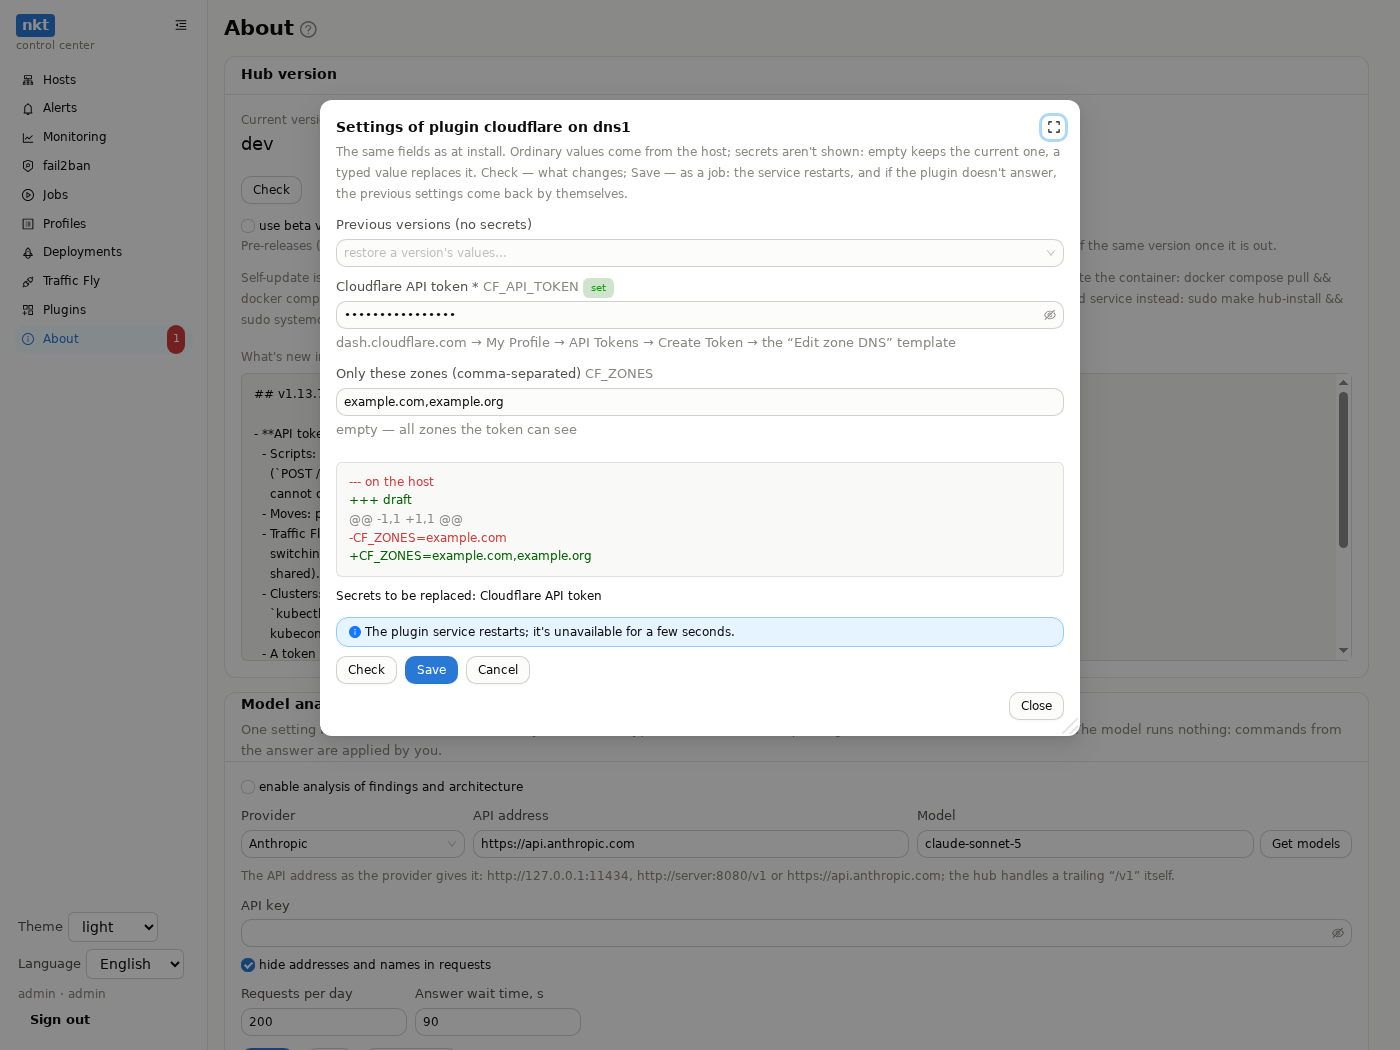Image resolution: width=1400 pixels, height=1050 pixels.
Task: Enable analysis of findings and architecture
Action: click(x=248, y=787)
